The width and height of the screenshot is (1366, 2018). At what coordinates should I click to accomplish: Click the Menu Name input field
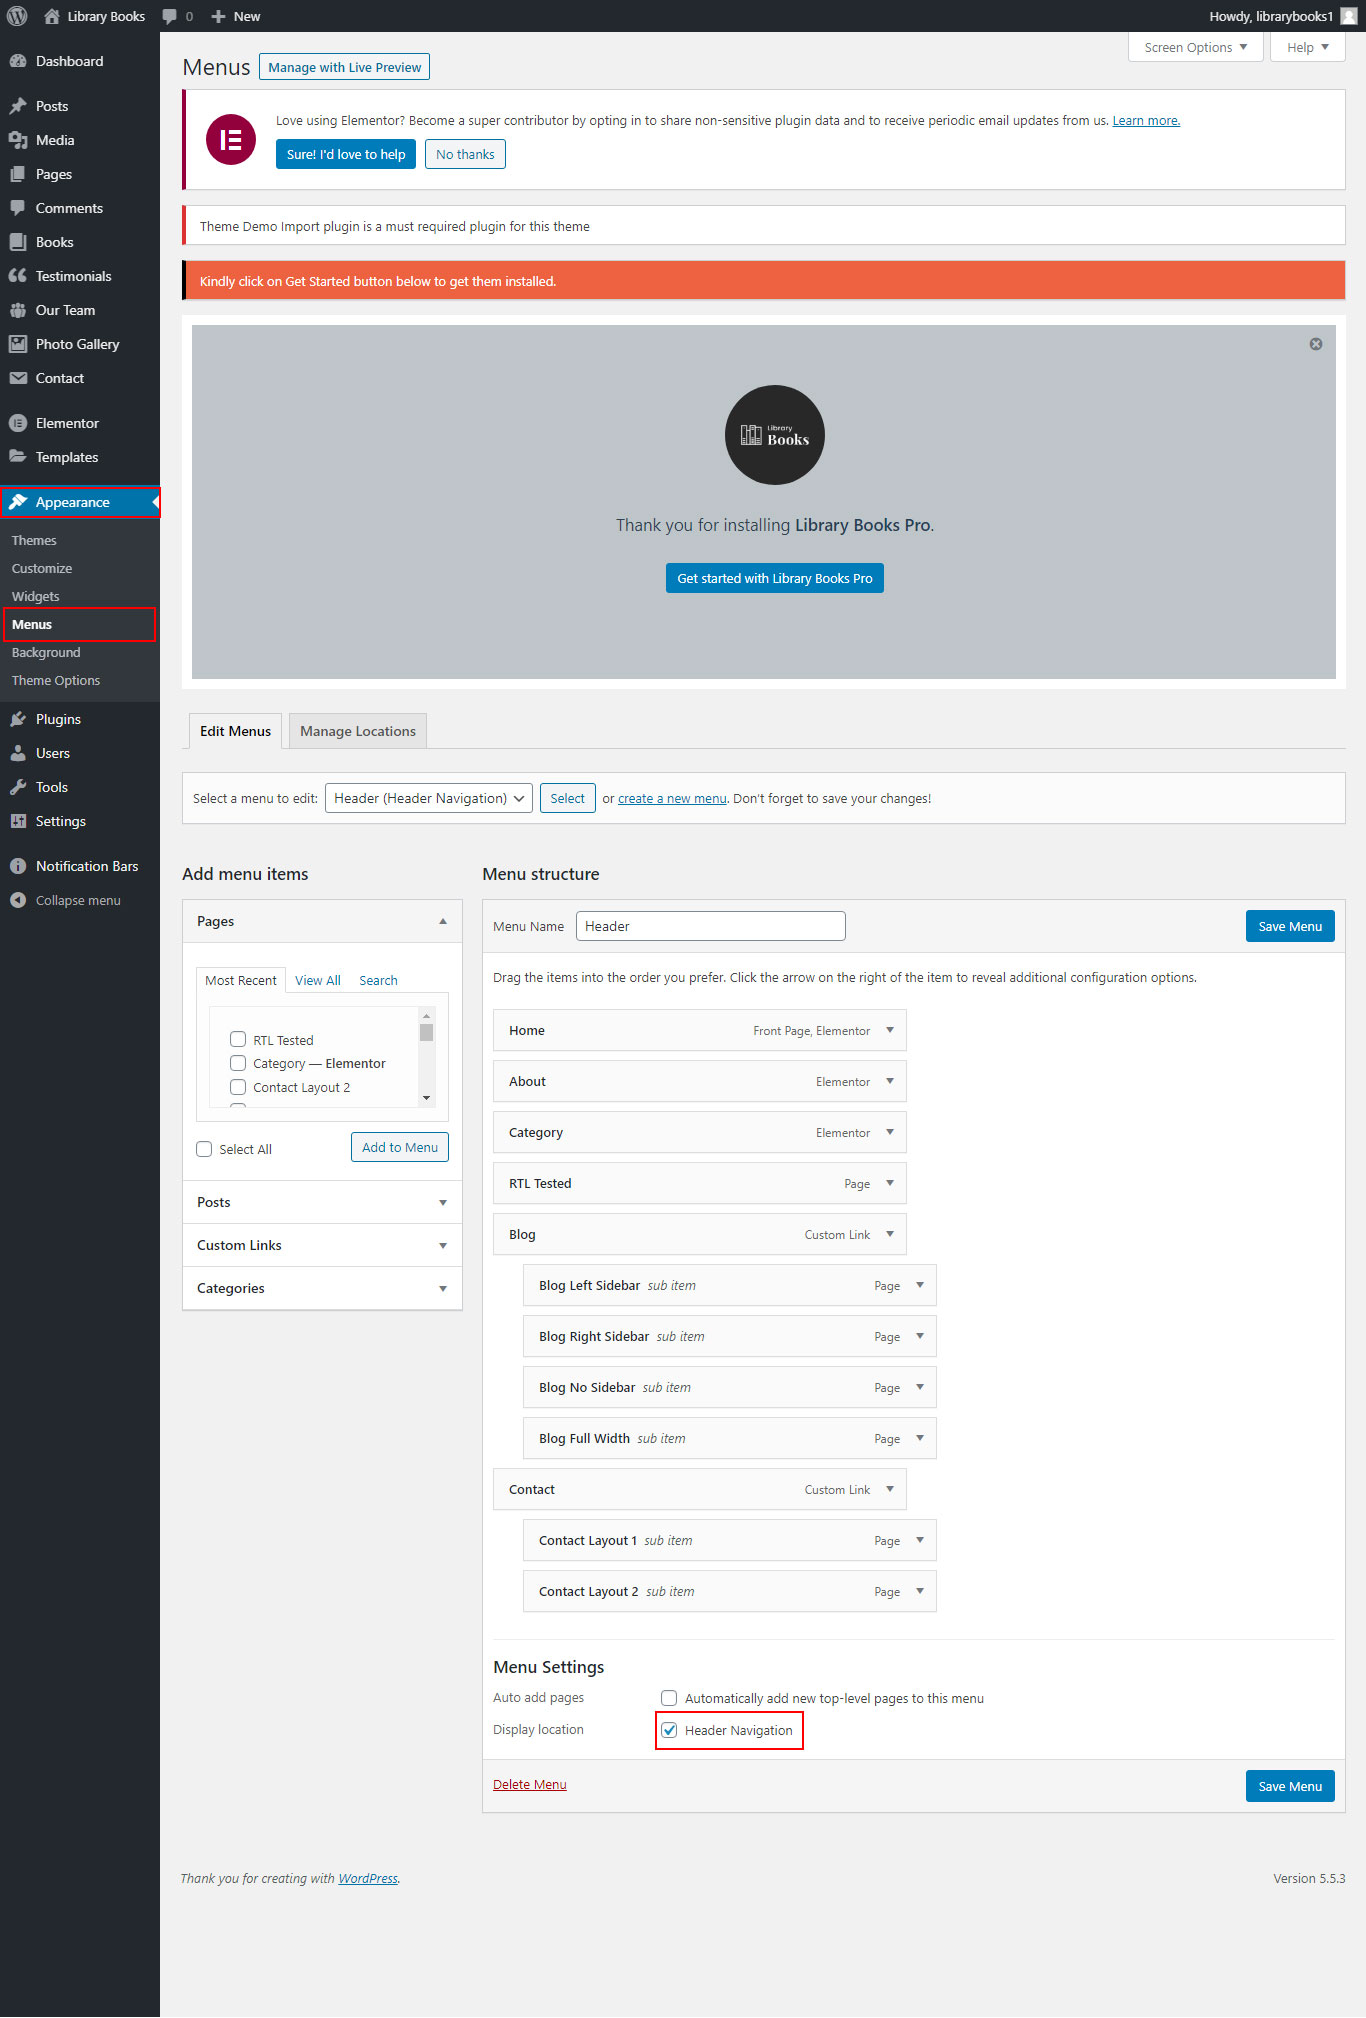pyautogui.click(x=711, y=926)
